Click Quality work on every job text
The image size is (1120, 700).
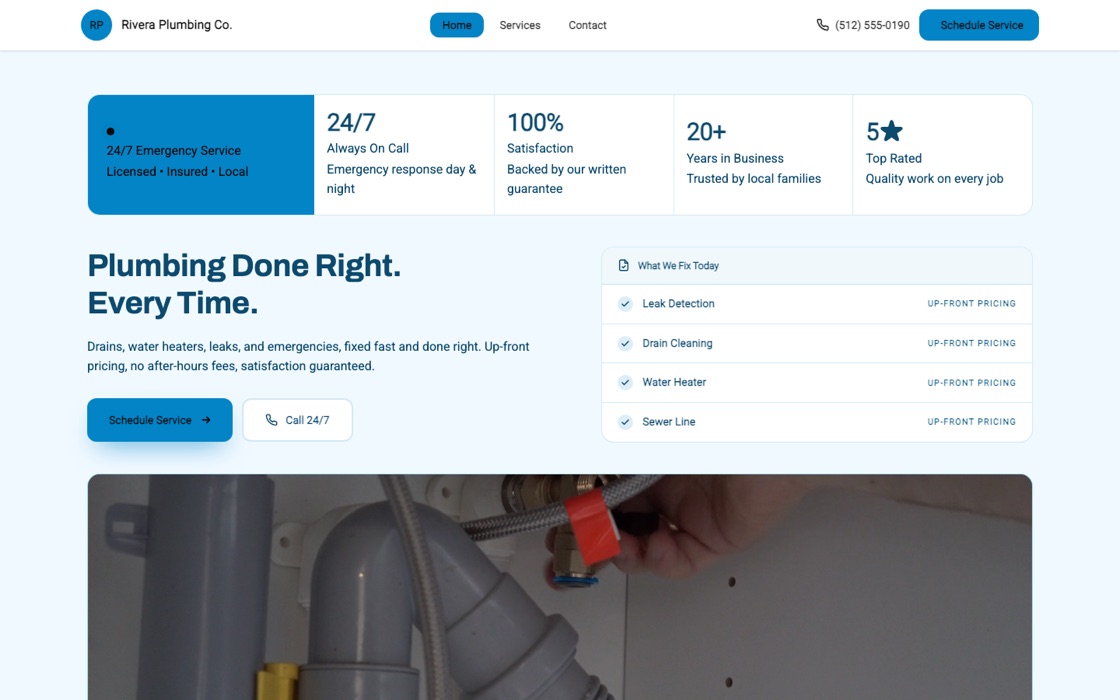934,179
